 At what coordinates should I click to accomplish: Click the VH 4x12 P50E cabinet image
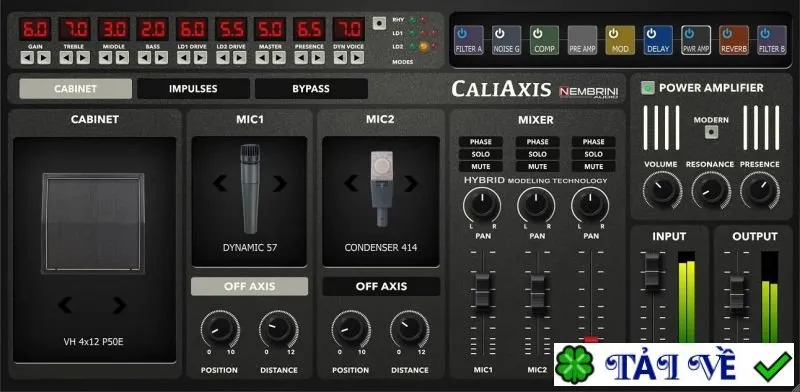point(93,223)
